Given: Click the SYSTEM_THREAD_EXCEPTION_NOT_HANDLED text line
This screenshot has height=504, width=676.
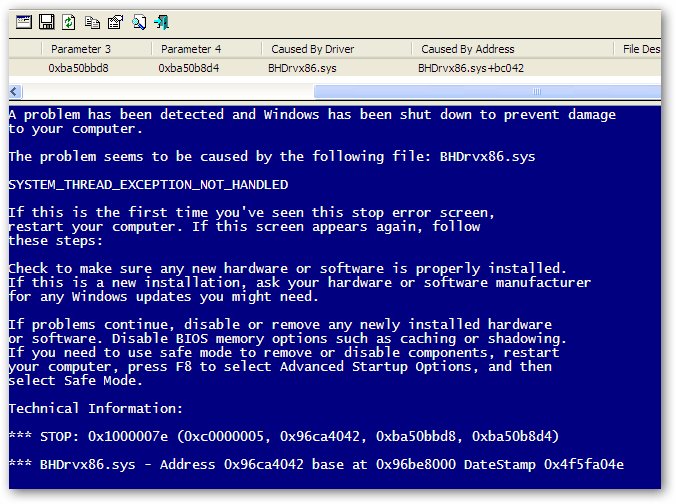Looking at the screenshot, I should 148,185.
